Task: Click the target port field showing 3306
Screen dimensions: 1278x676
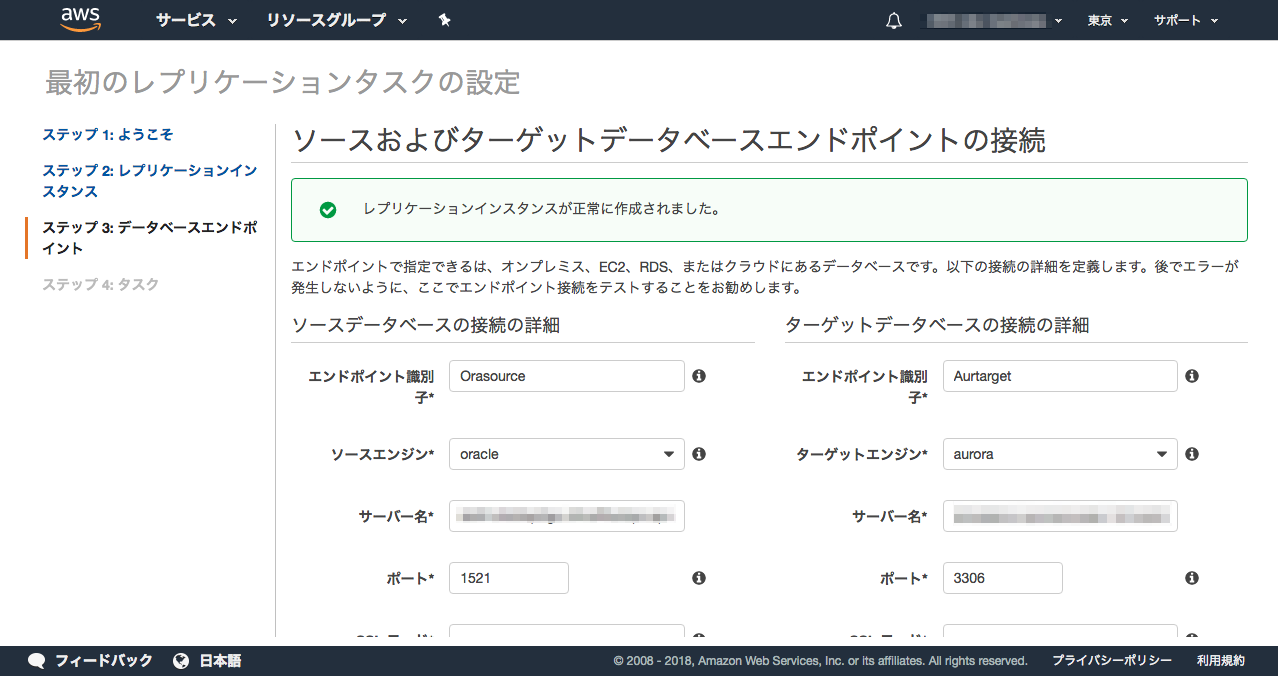Action: coord(1002,578)
